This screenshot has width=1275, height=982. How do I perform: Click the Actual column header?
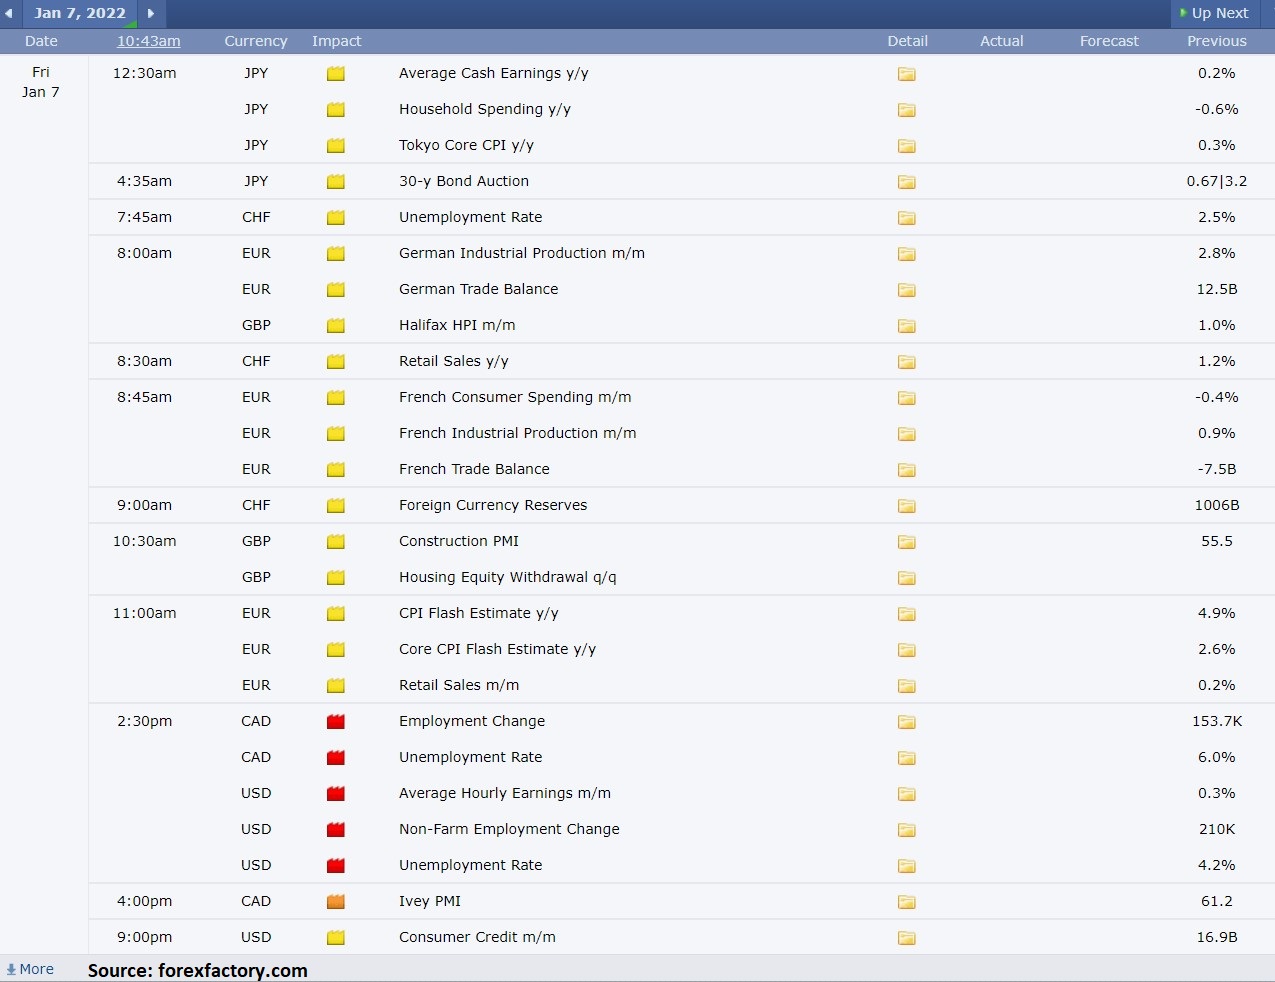[x=1002, y=41]
